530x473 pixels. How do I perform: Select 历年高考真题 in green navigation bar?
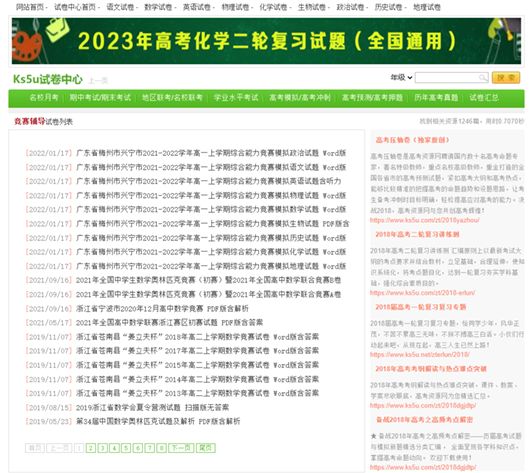click(436, 98)
